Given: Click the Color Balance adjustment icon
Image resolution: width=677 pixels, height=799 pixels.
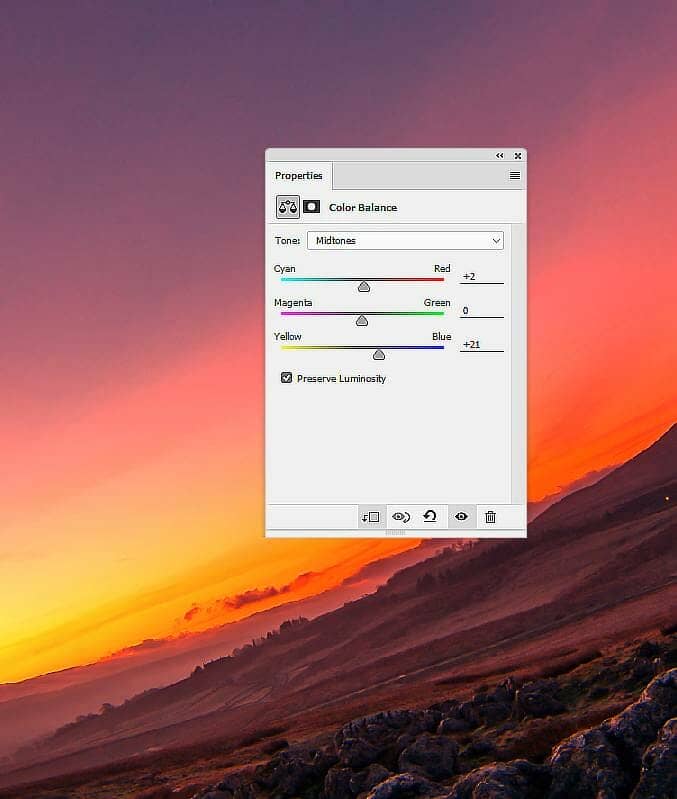Looking at the screenshot, I should coord(288,207).
